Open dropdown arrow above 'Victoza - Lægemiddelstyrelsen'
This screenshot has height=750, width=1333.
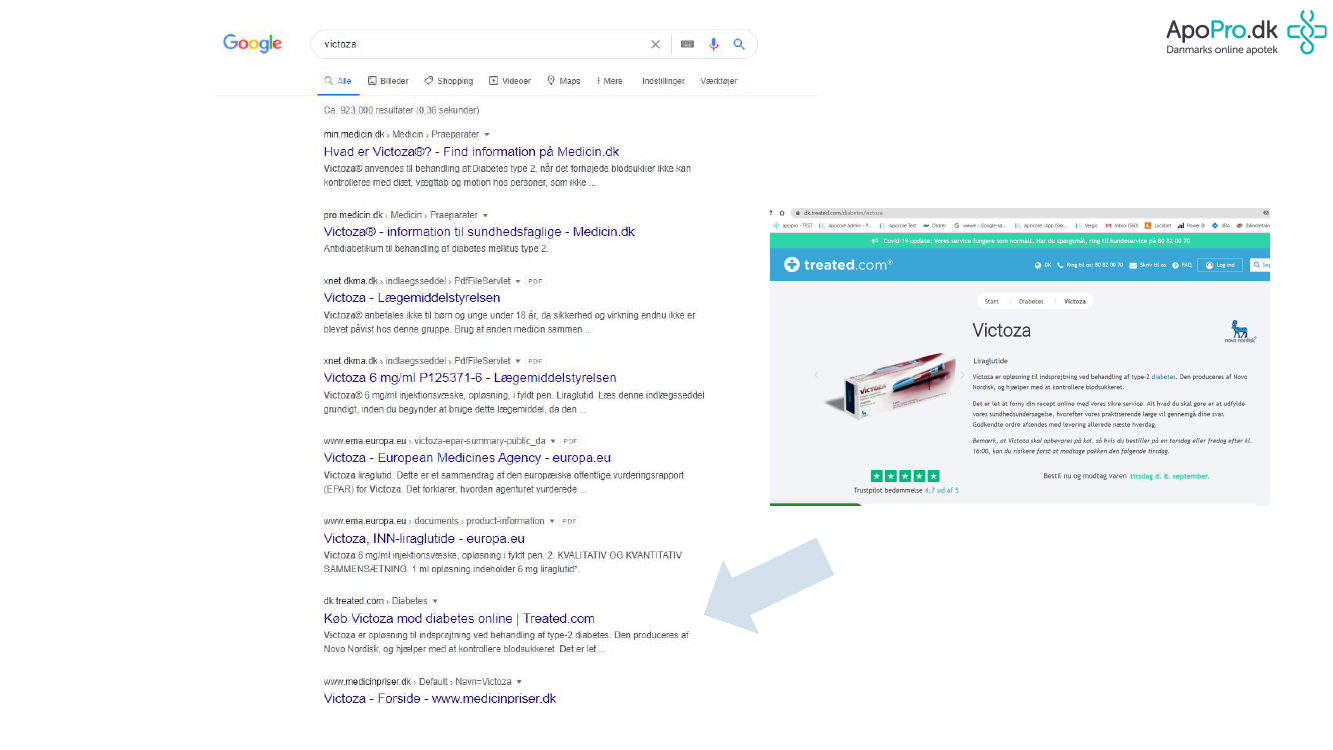pos(517,281)
